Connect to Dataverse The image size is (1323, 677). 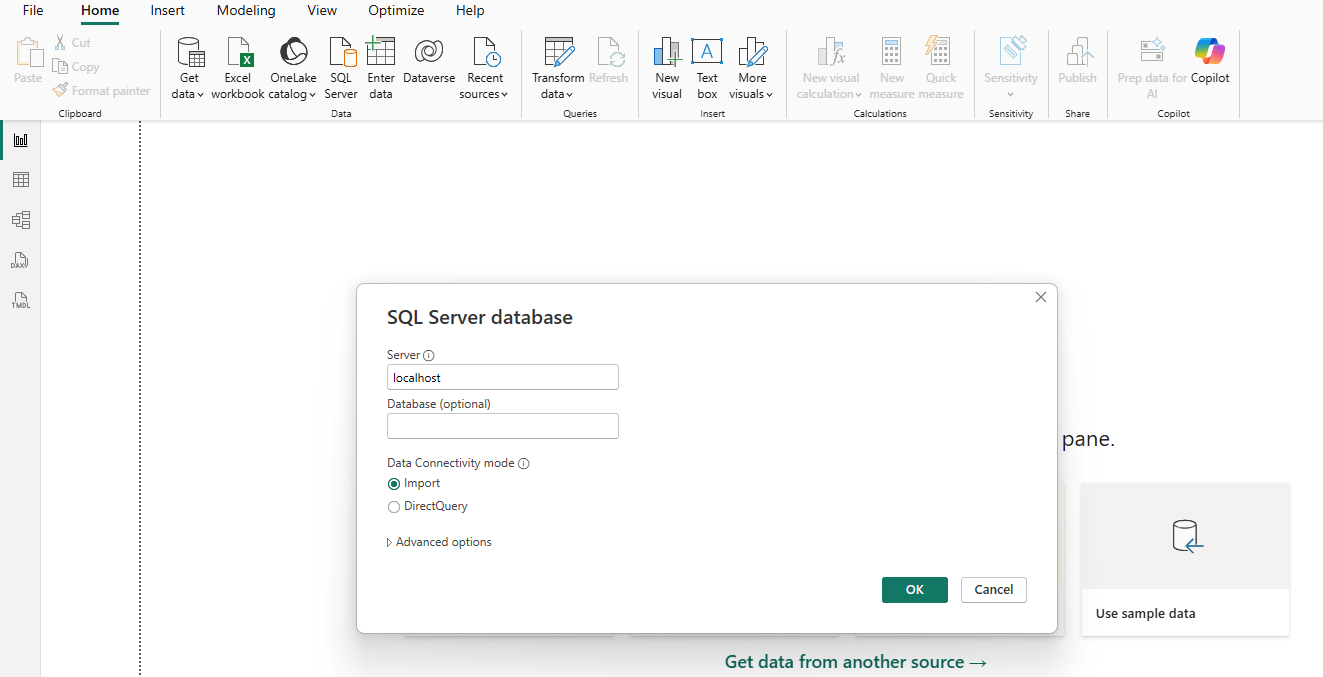coord(429,61)
